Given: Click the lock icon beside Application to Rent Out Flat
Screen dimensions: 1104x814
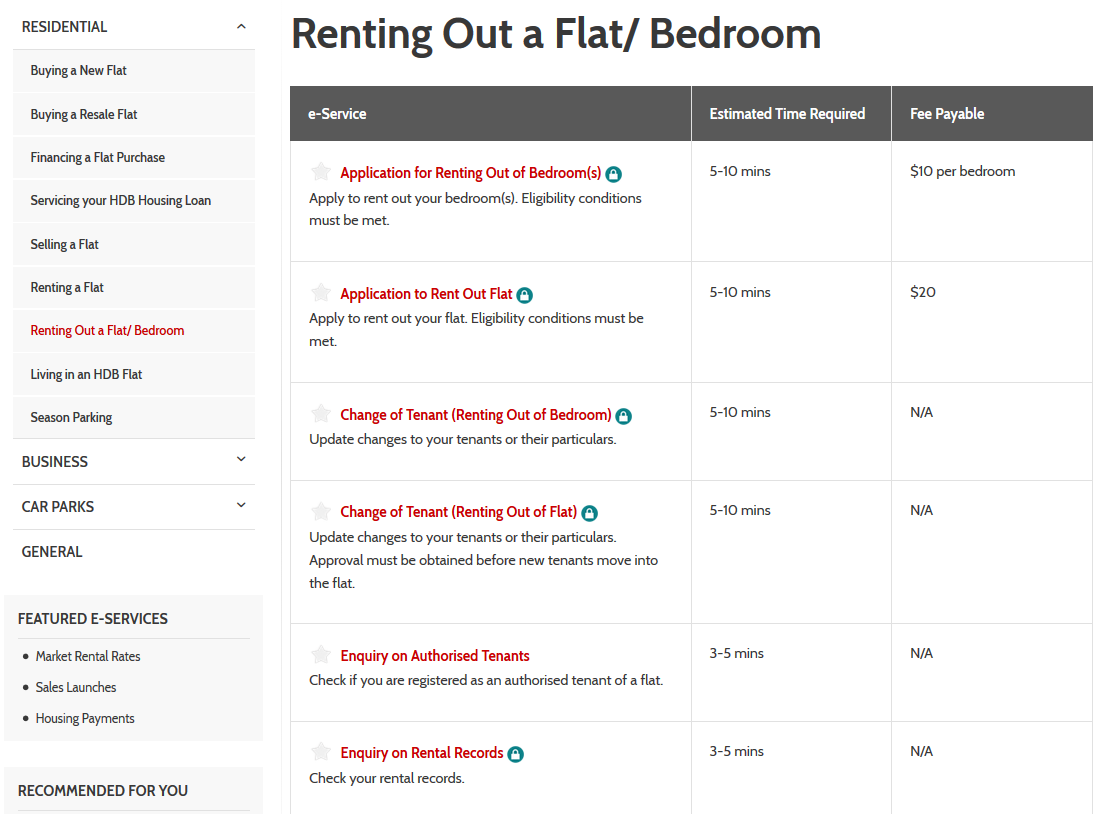Looking at the screenshot, I should [525, 294].
